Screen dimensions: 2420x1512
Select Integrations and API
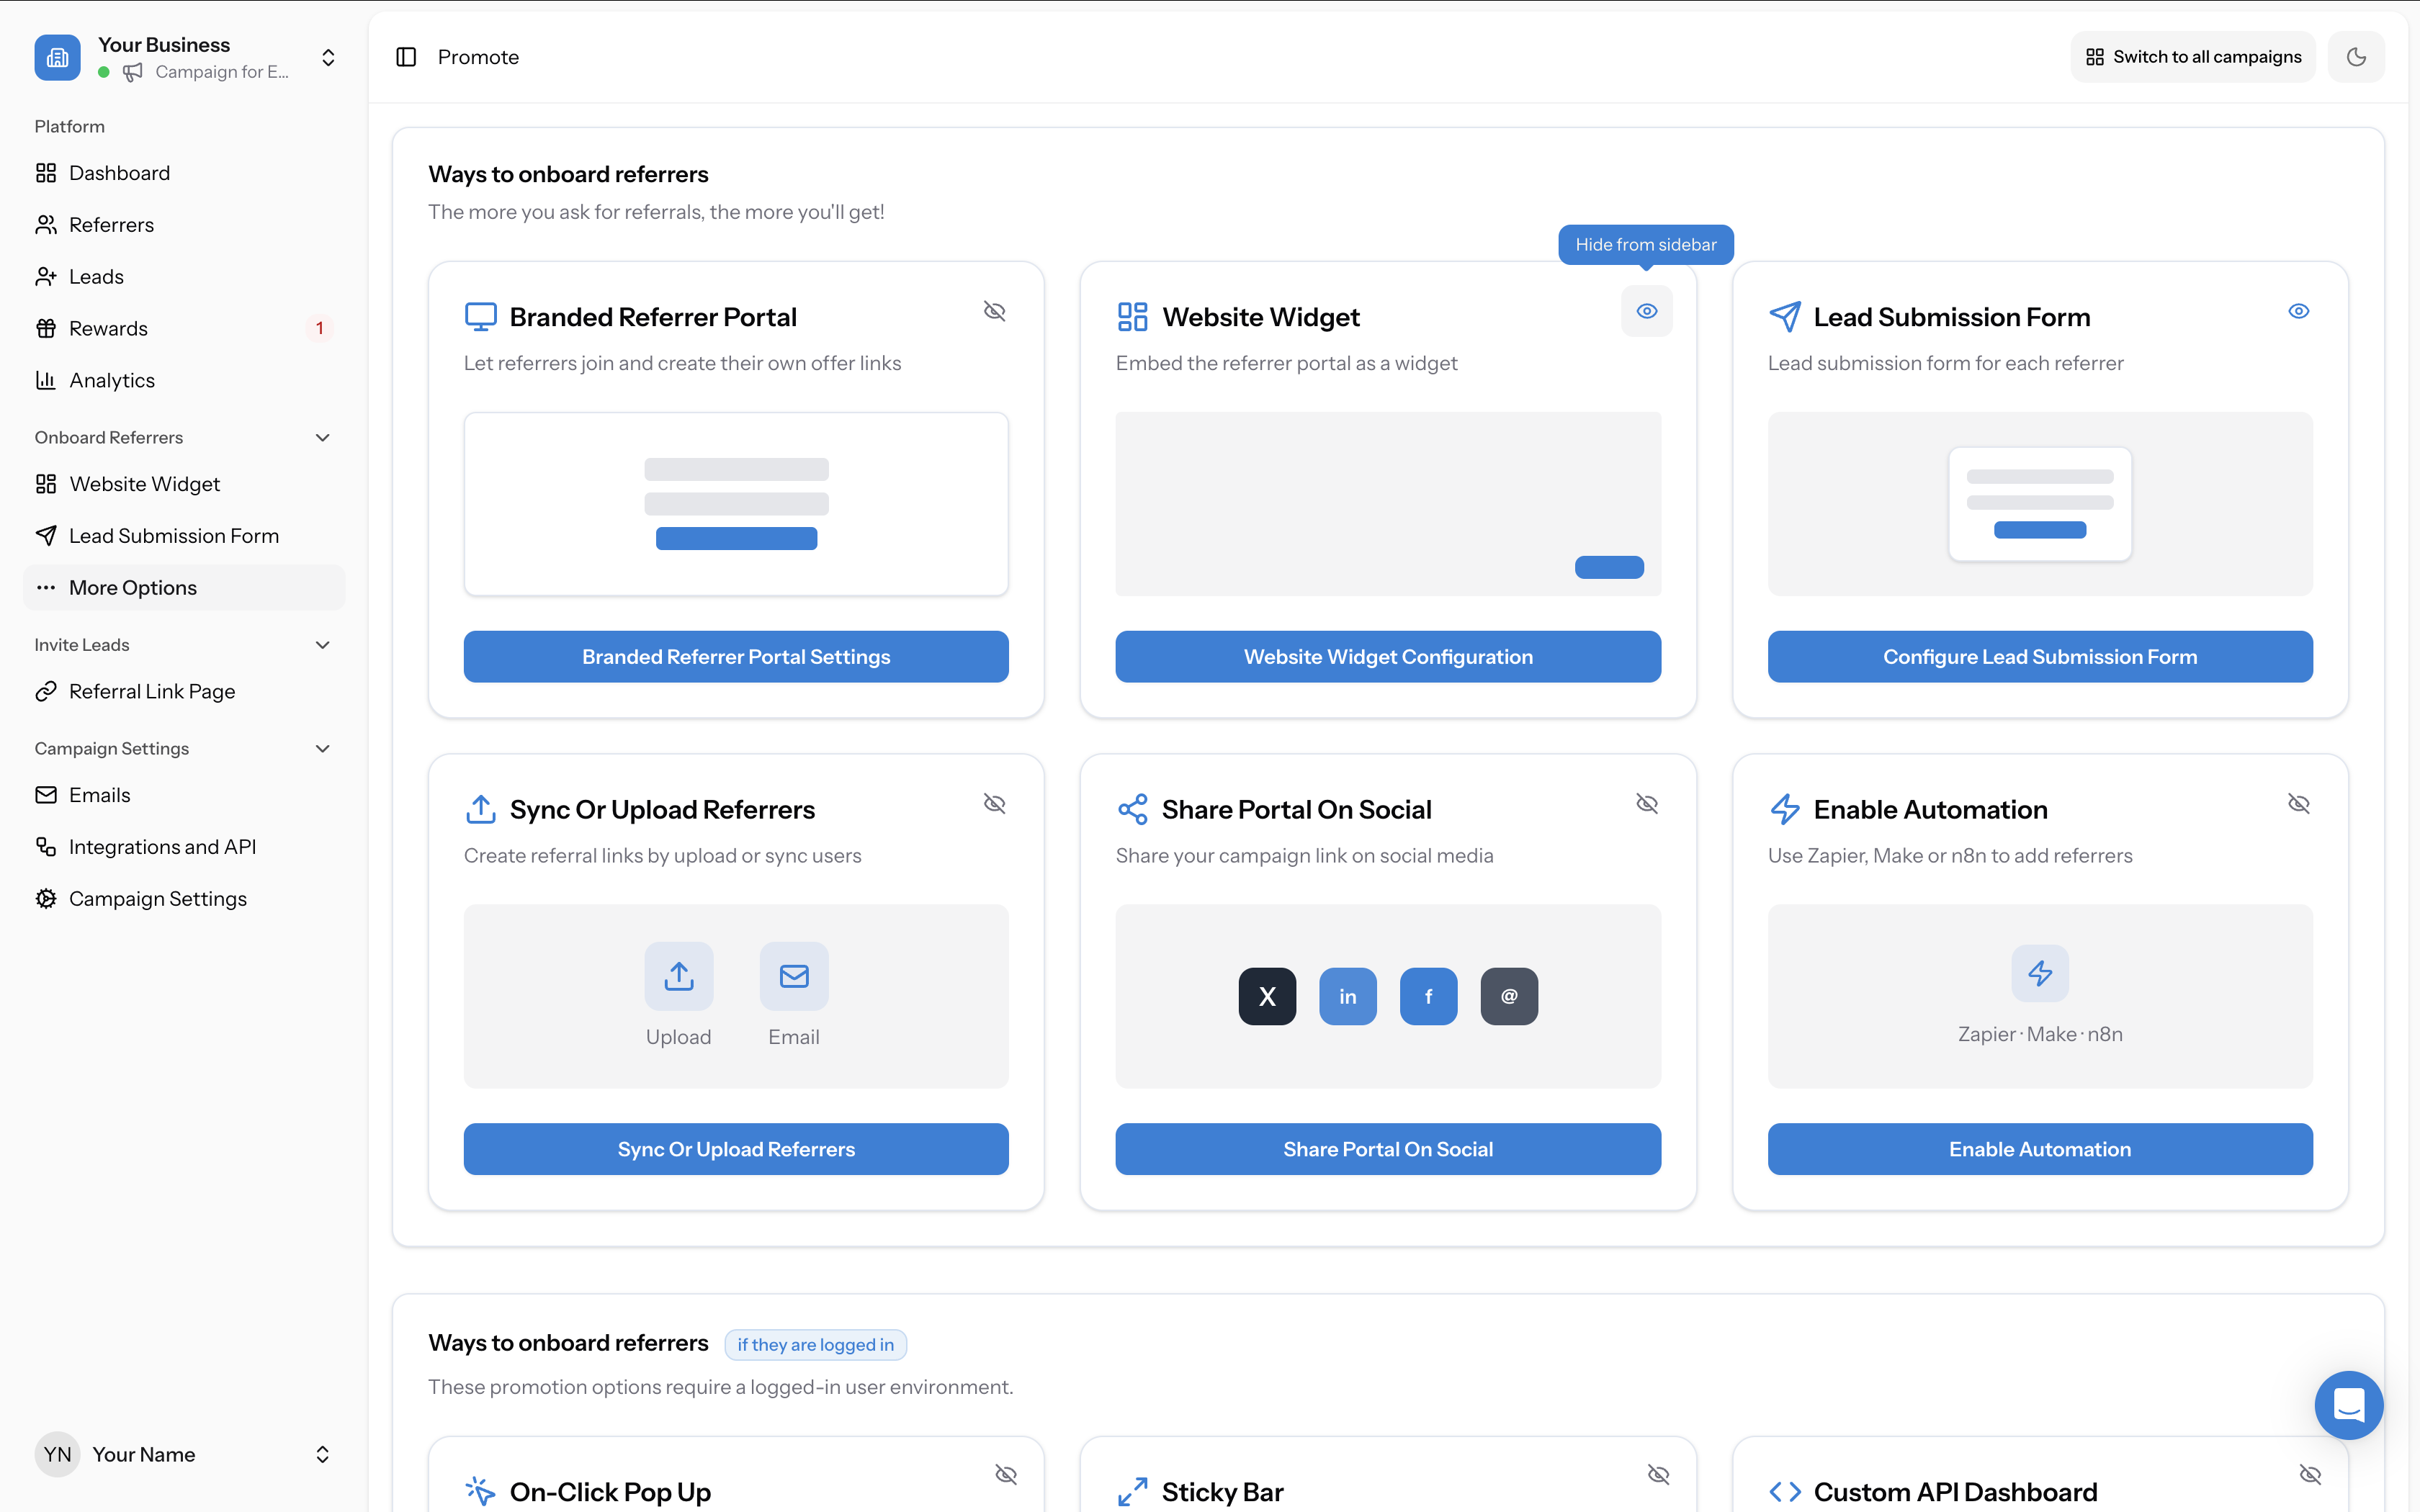163,846
